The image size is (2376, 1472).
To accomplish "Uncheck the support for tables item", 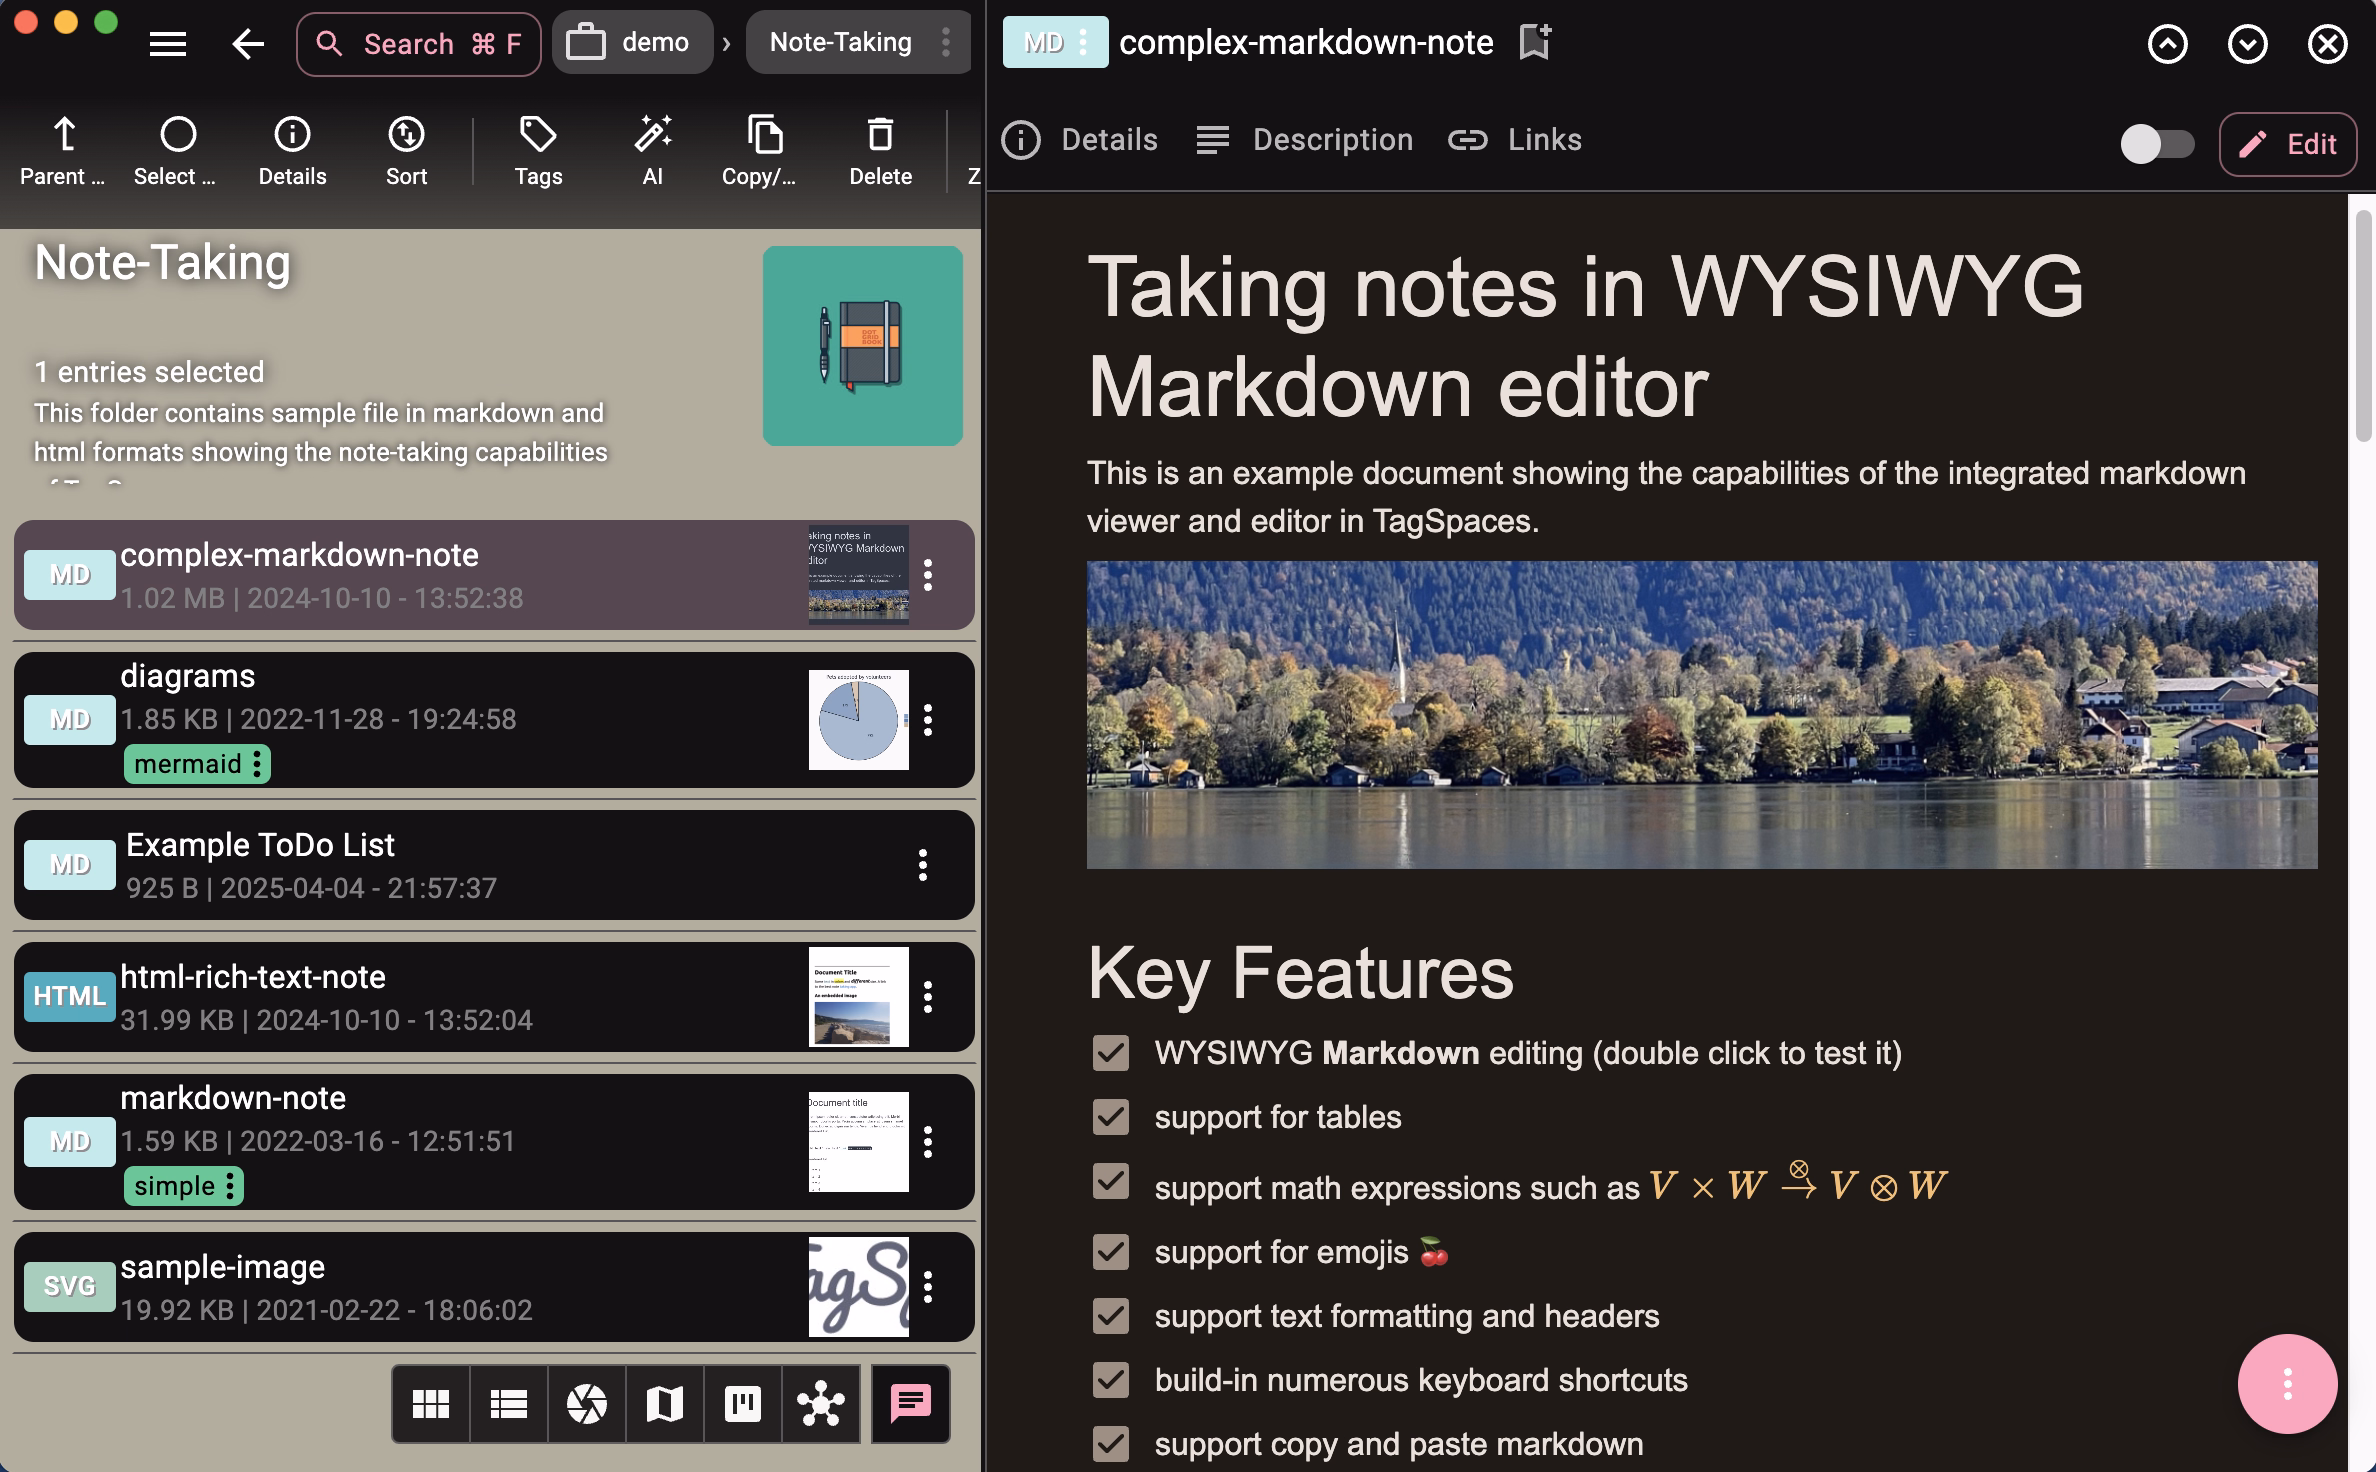I will point(1110,1117).
